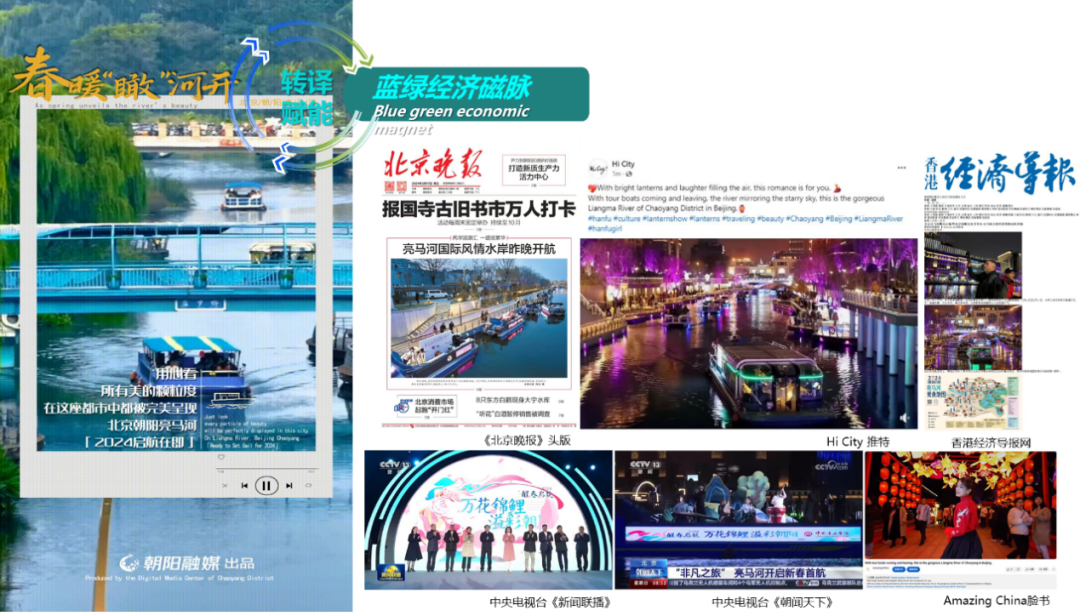Click the Hi City profile avatar

pos(596,168)
